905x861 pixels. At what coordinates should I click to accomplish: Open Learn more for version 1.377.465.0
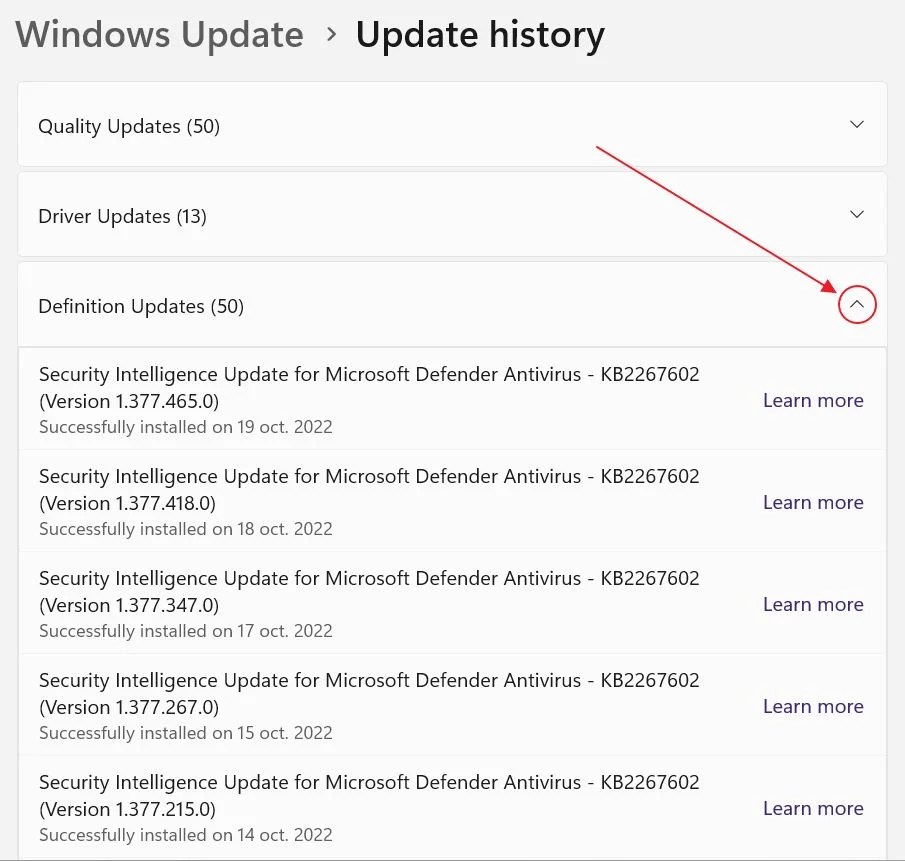pyautogui.click(x=813, y=400)
